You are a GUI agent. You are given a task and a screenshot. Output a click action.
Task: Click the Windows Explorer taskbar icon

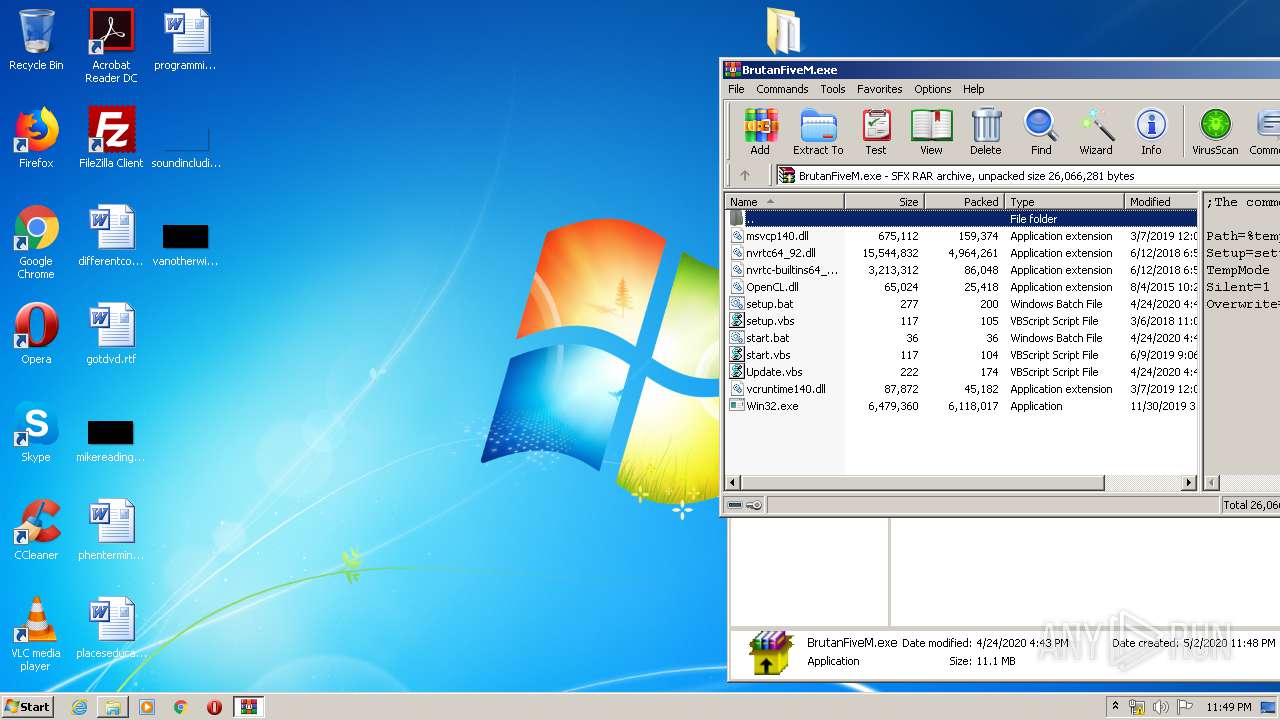(x=113, y=707)
